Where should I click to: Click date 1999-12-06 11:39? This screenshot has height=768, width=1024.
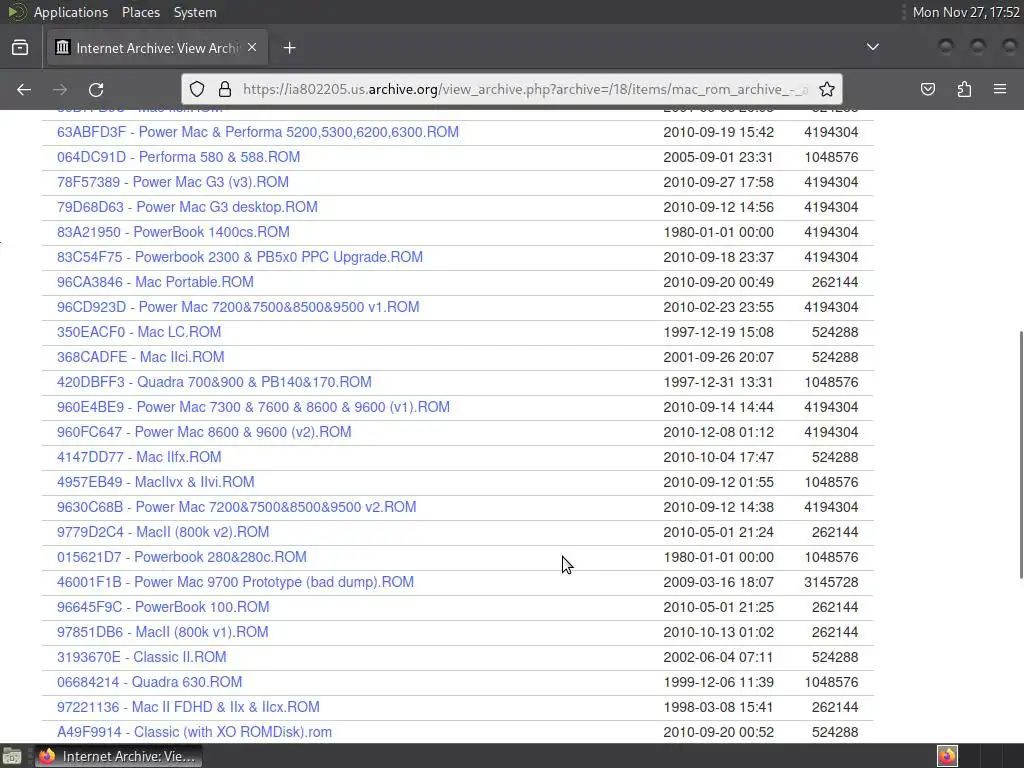point(718,682)
